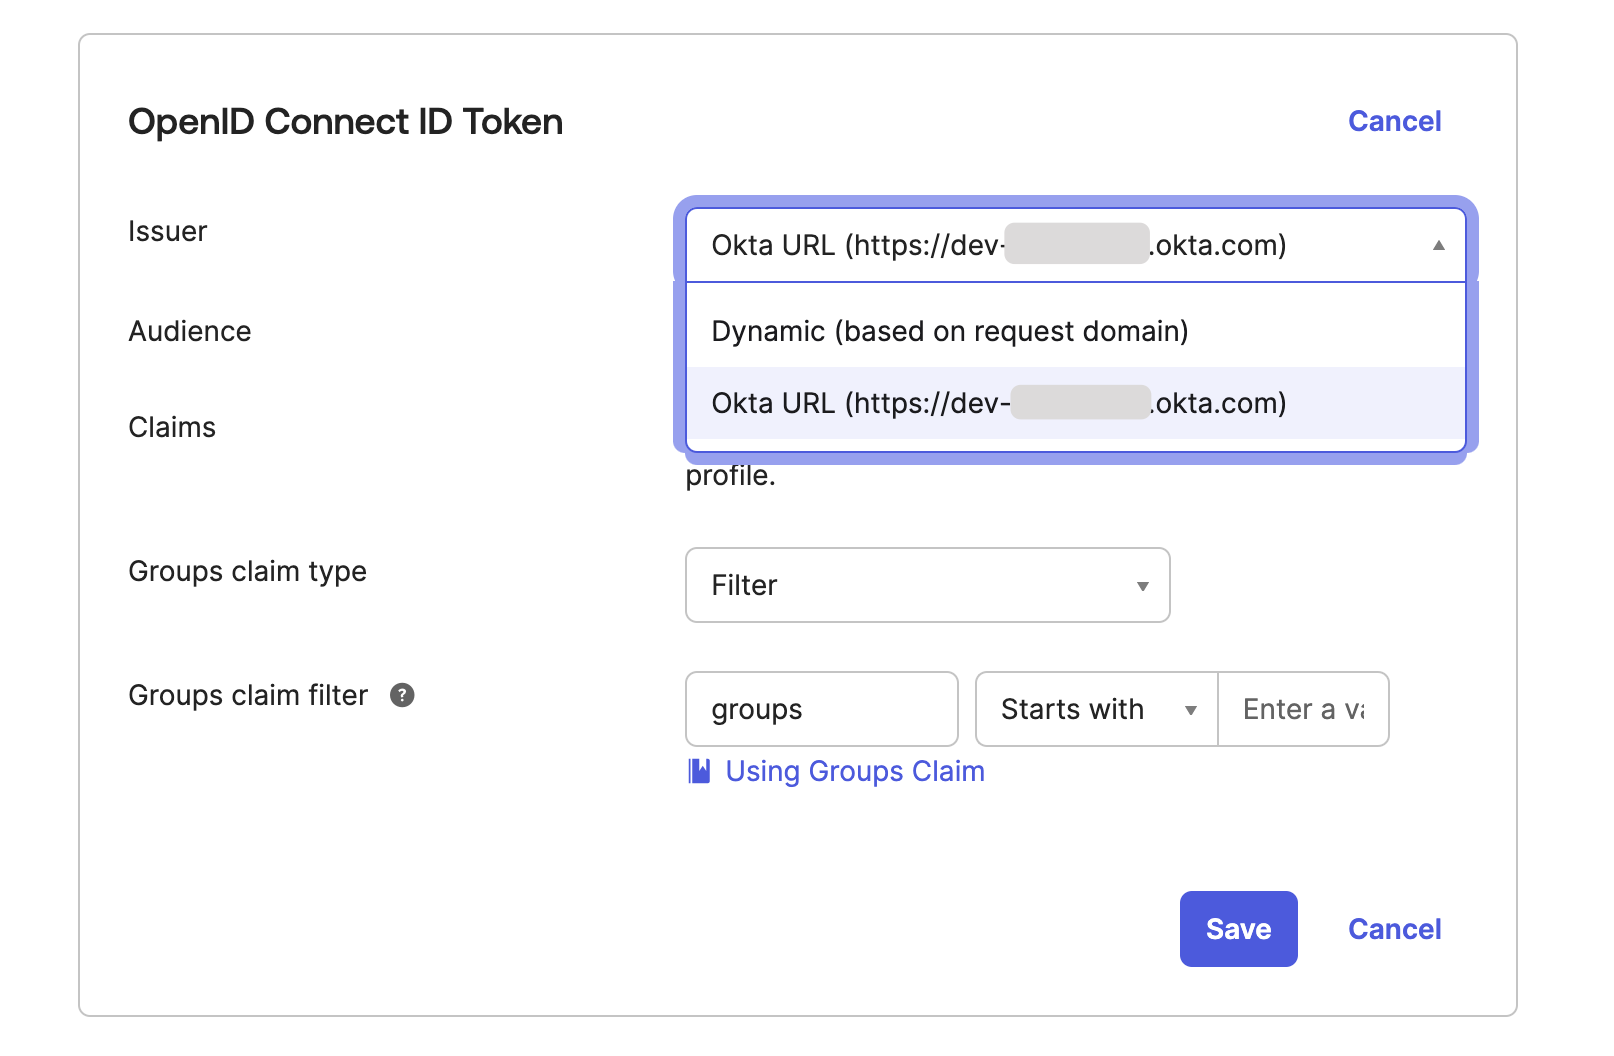This screenshot has width=1614, height=1056.
Task: Click the Cancel link next to Save
Action: coord(1394,929)
